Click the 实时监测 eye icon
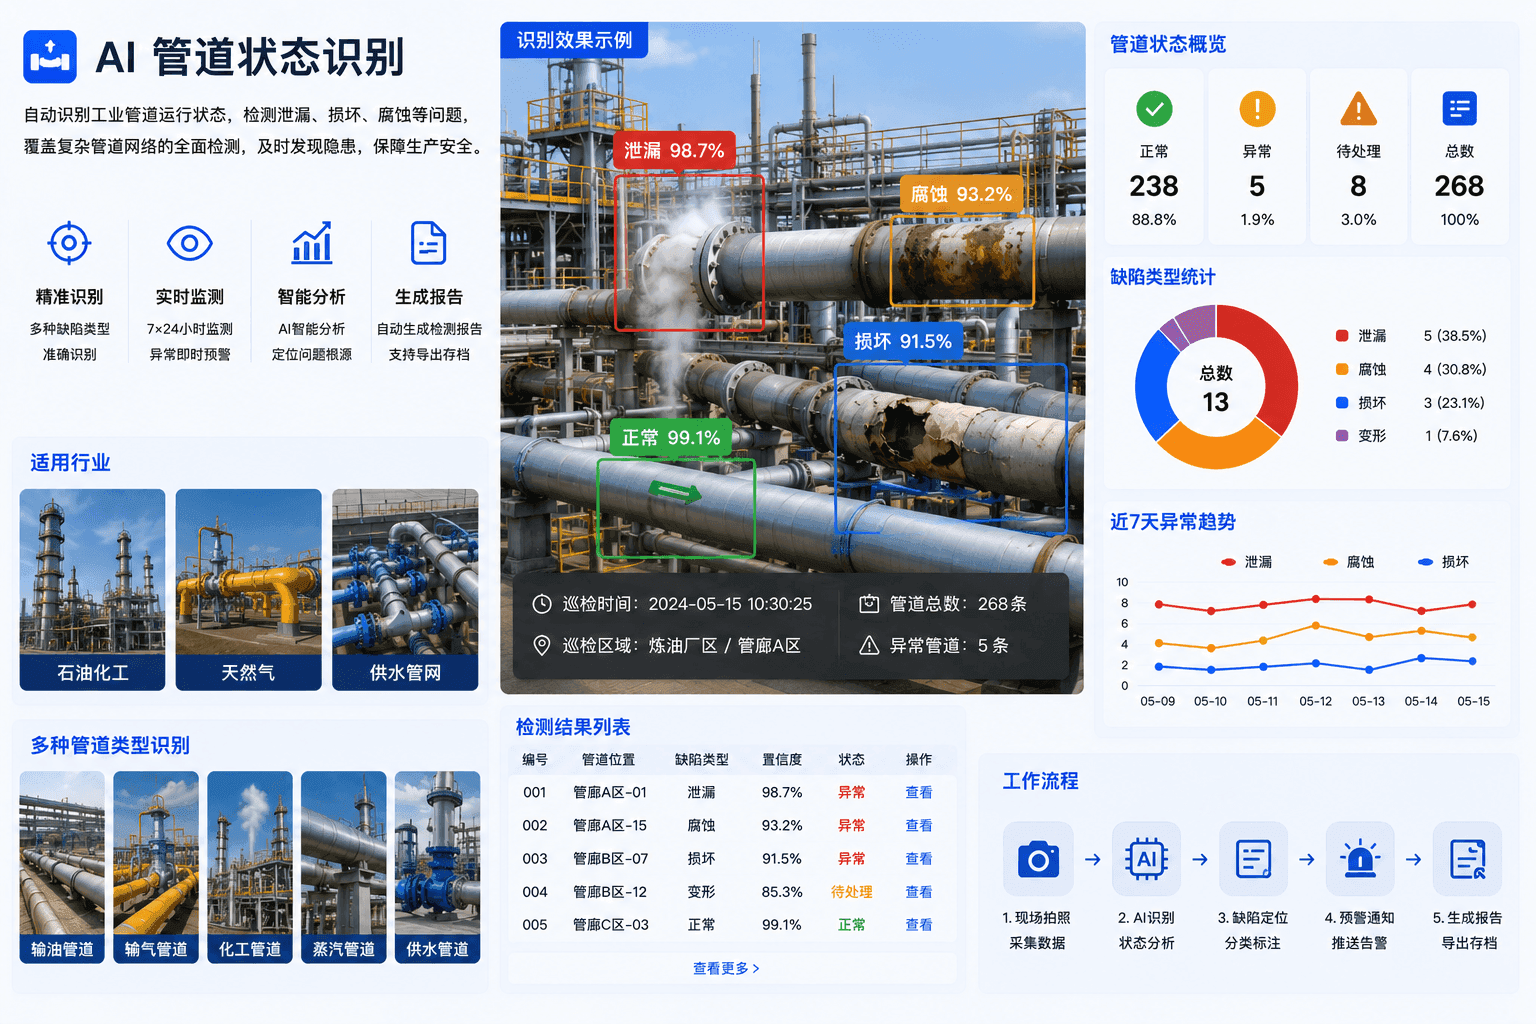This screenshot has width=1536, height=1024. (x=190, y=243)
